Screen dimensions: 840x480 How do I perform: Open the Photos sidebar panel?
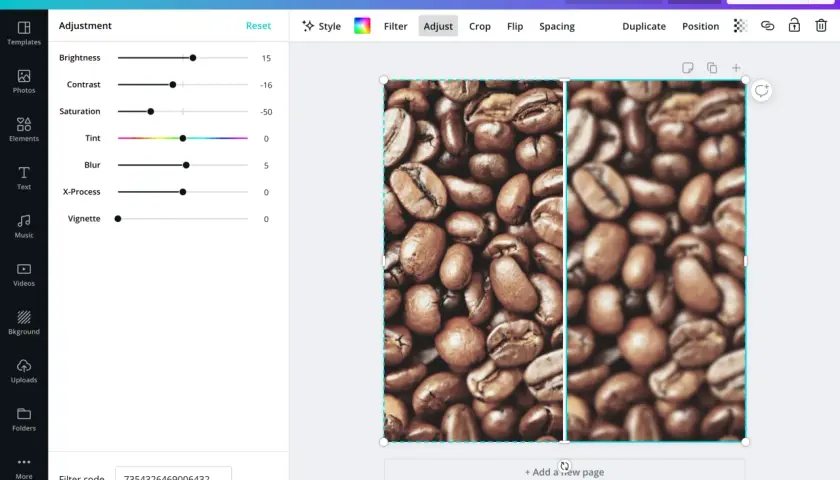click(x=24, y=81)
